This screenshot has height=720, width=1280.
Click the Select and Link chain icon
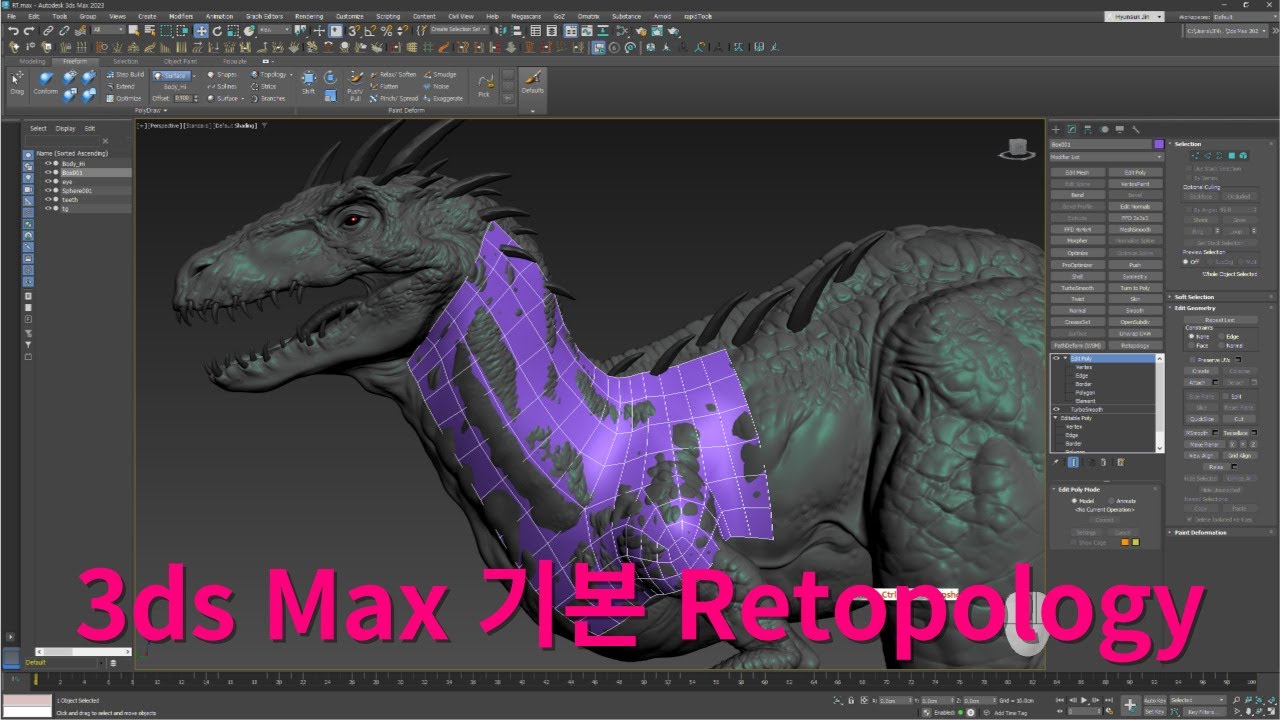tap(48, 31)
